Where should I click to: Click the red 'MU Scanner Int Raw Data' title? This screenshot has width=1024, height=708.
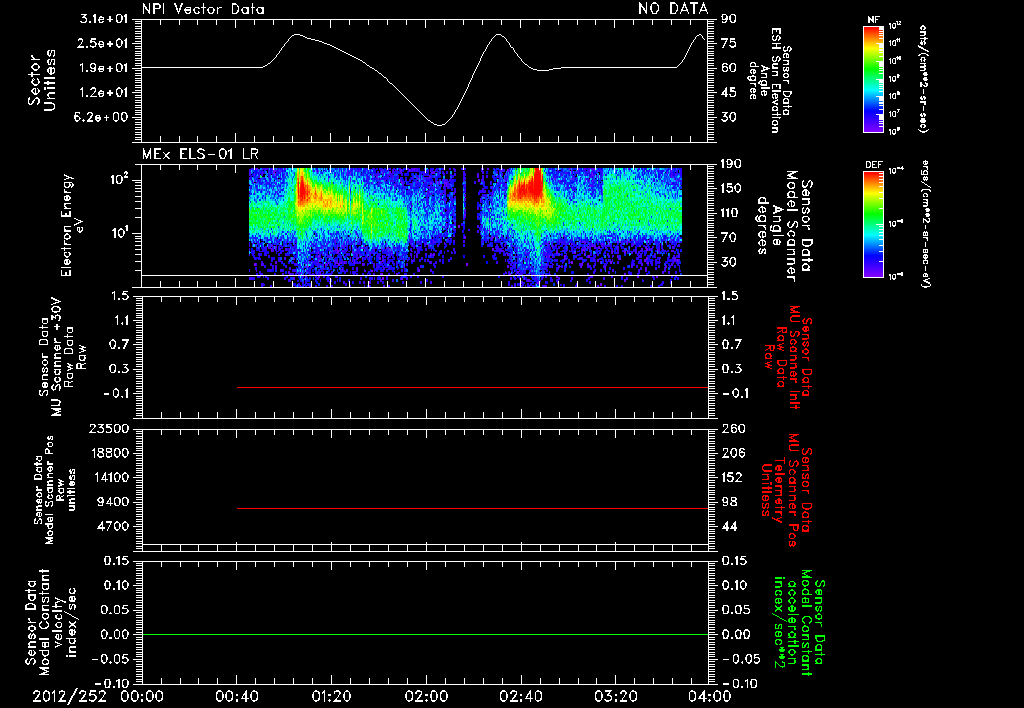(x=789, y=356)
